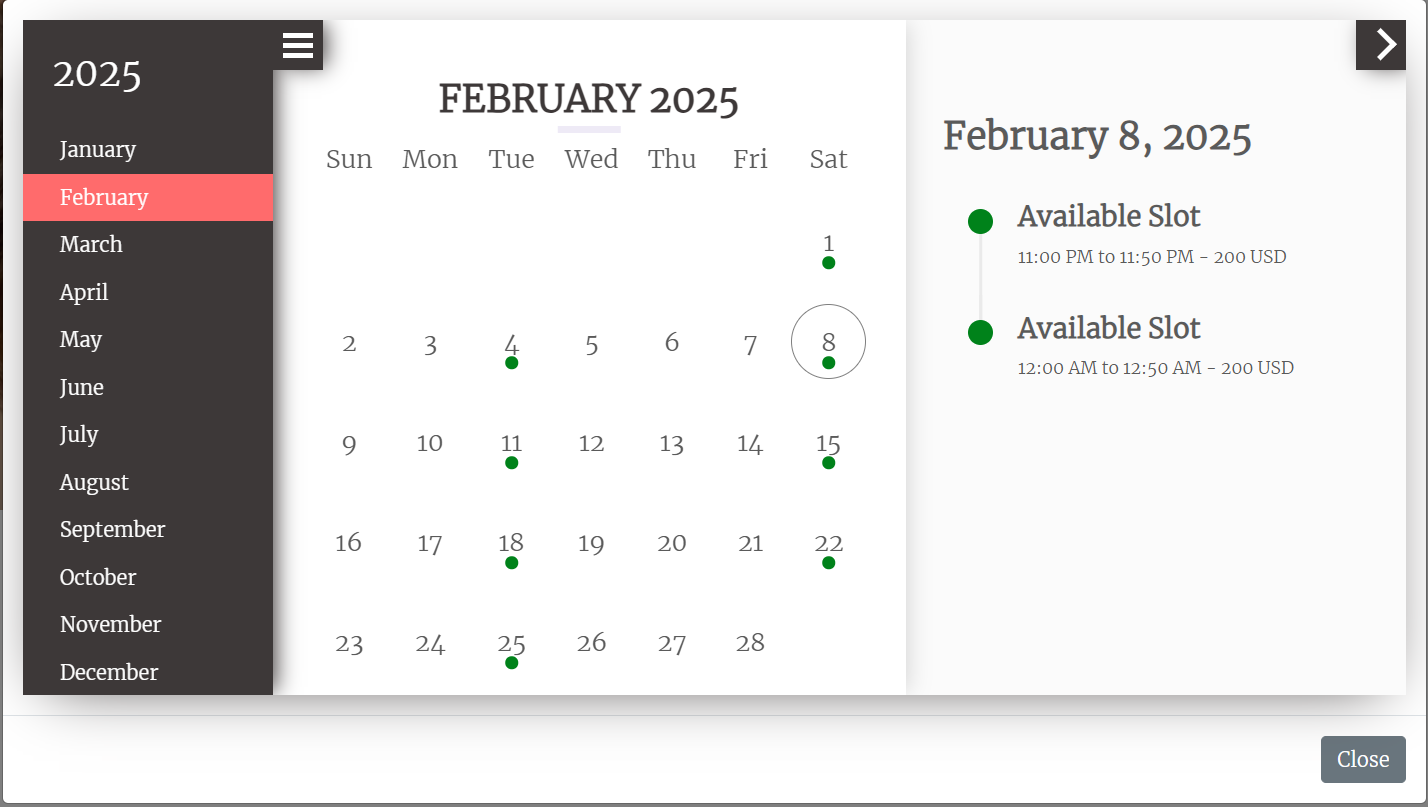Open the 12:00 AM to 12:50 AM slot

tap(1155, 368)
